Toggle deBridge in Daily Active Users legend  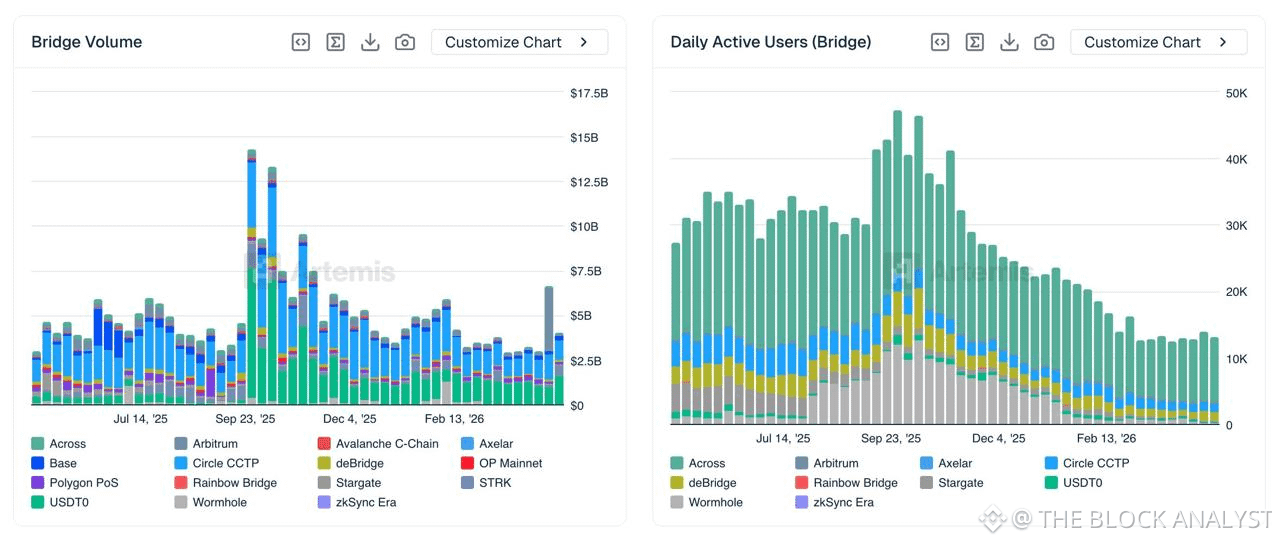click(x=704, y=483)
